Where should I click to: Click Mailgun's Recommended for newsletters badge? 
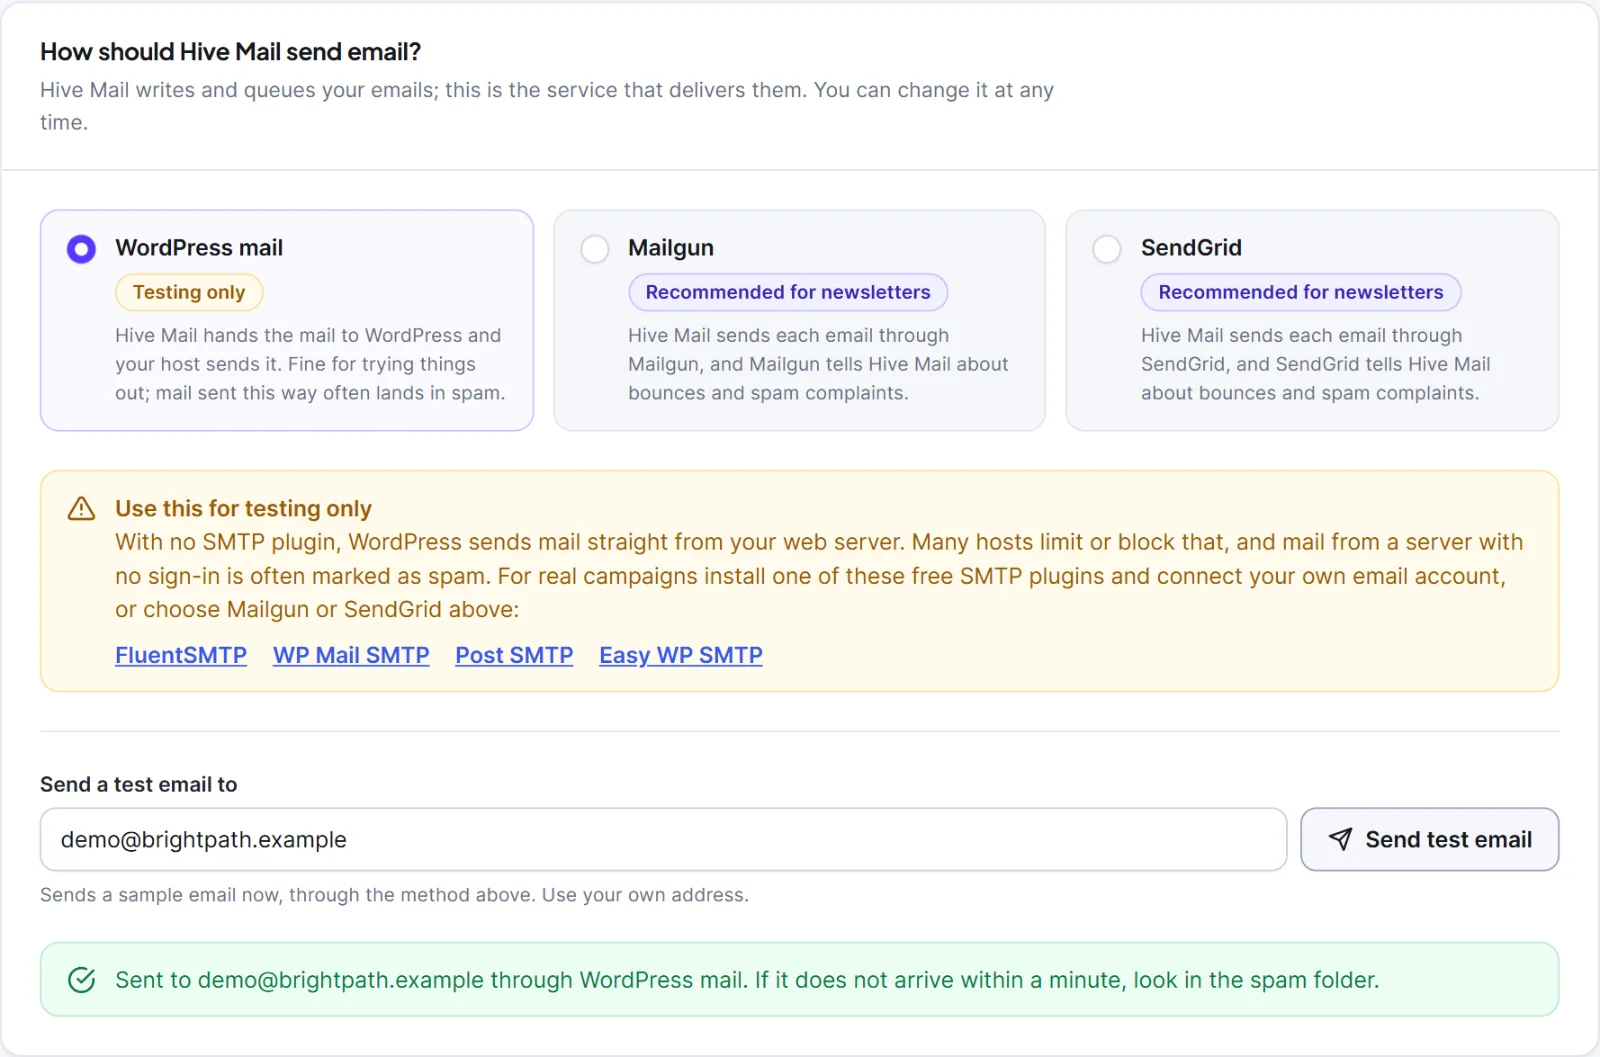(788, 292)
